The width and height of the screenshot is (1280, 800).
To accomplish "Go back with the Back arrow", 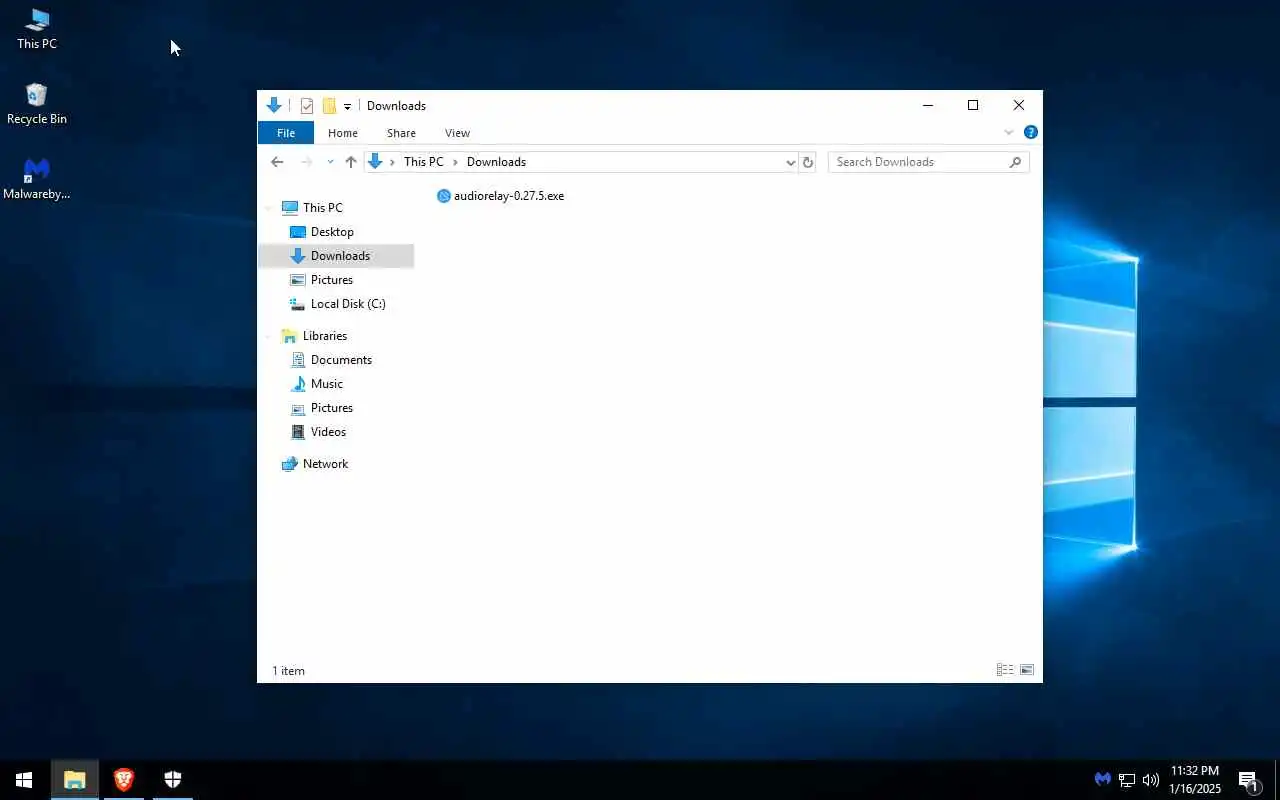I will click(277, 162).
